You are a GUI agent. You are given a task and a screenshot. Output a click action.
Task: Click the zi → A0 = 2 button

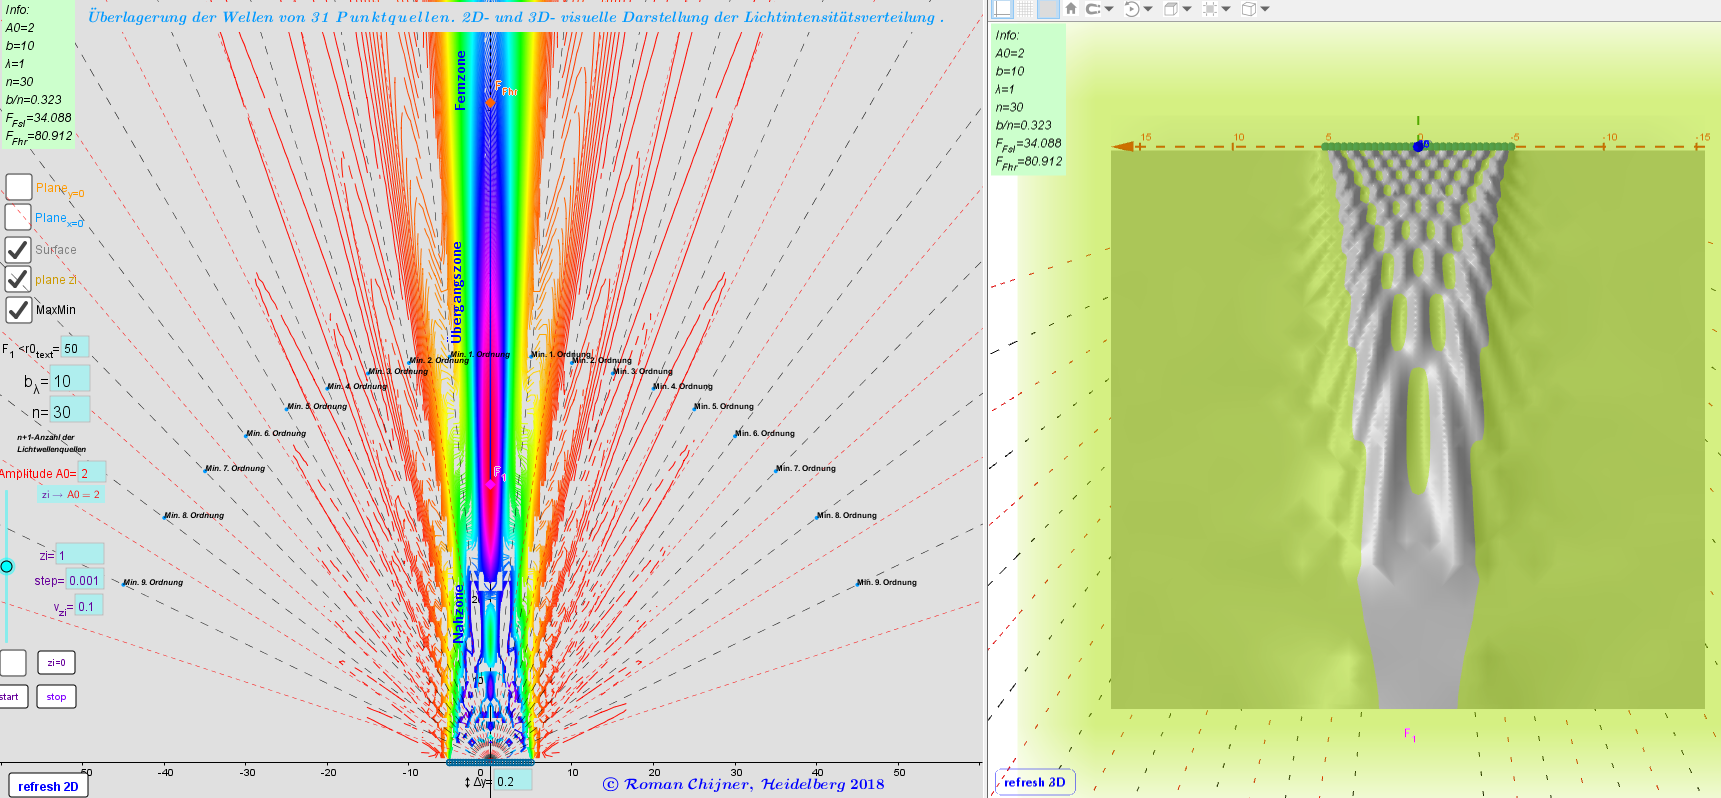click(x=70, y=494)
